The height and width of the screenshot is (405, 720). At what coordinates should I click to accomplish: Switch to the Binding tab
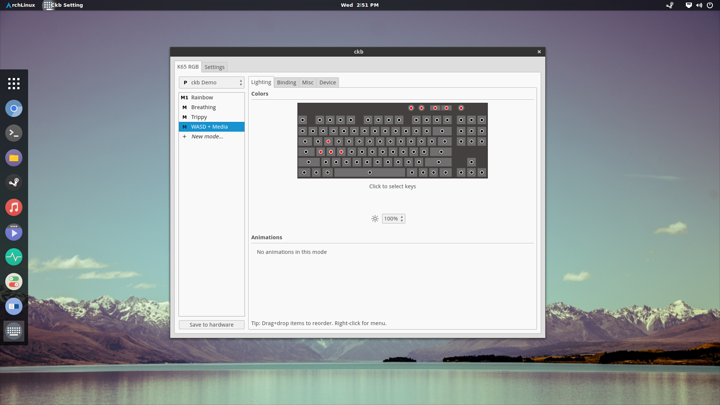286,82
